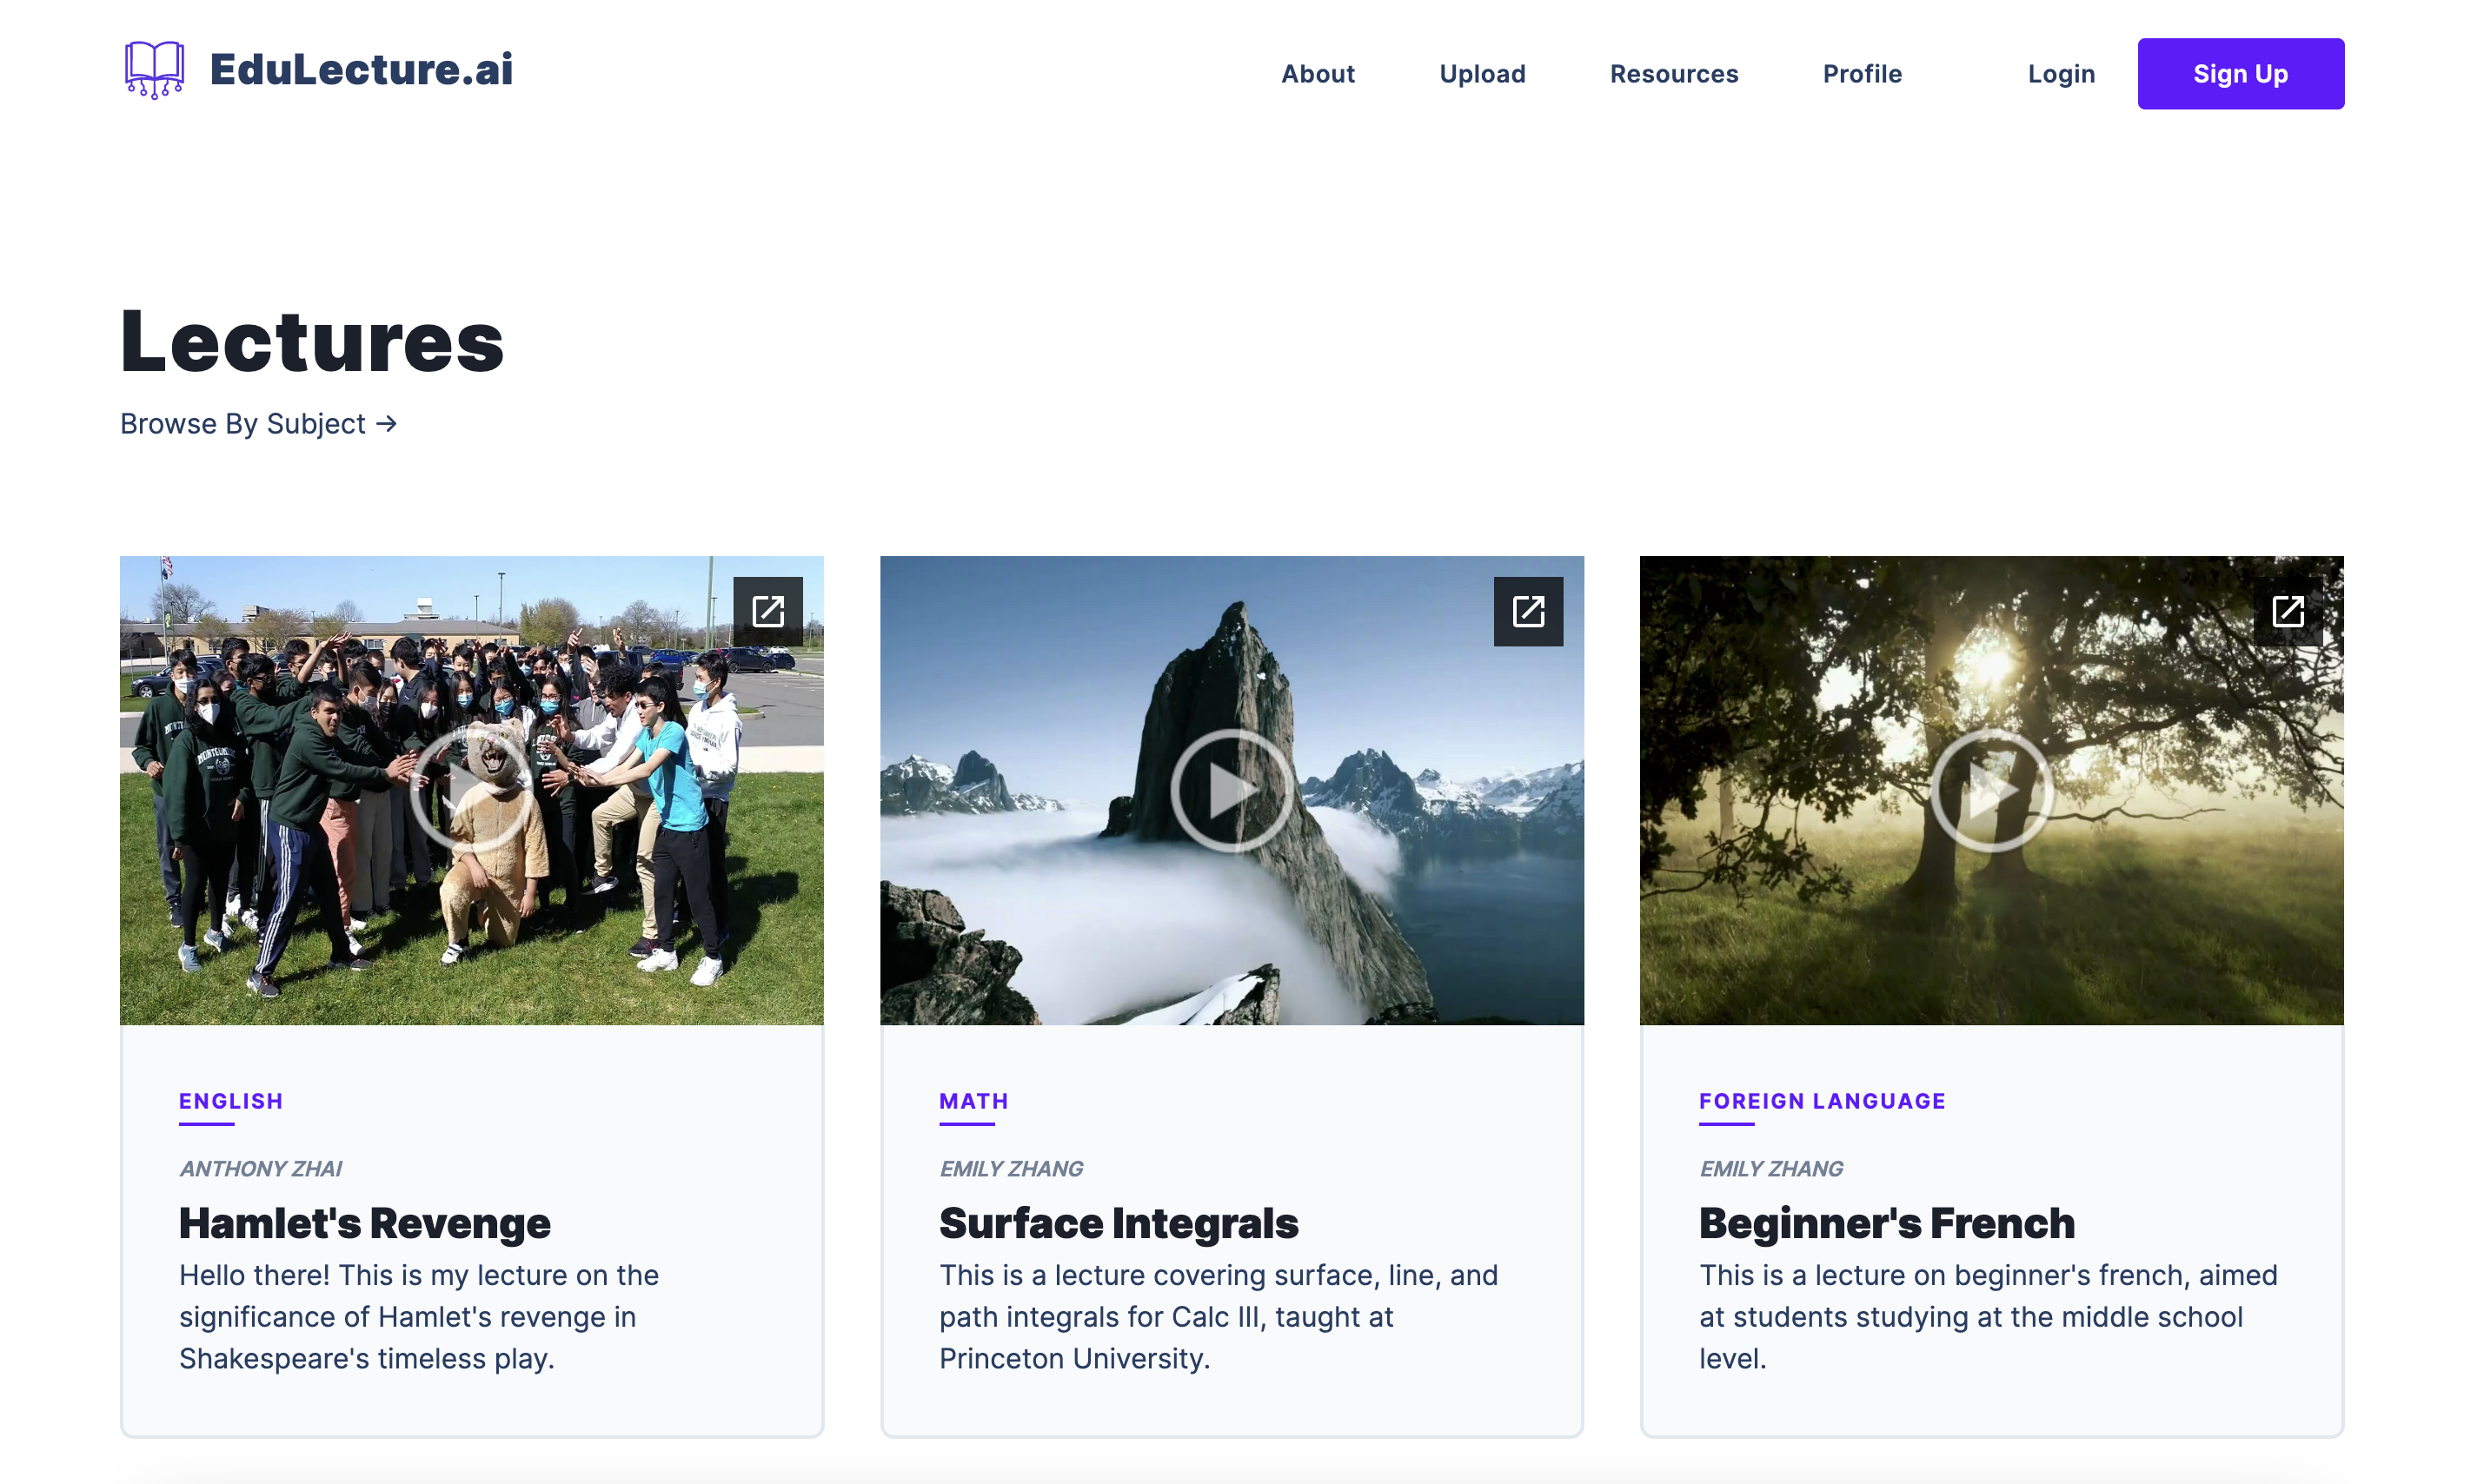Viewport: 2484px width, 1484px height.
Task: Play the Beginner's French video
Action: (1991, 791)
